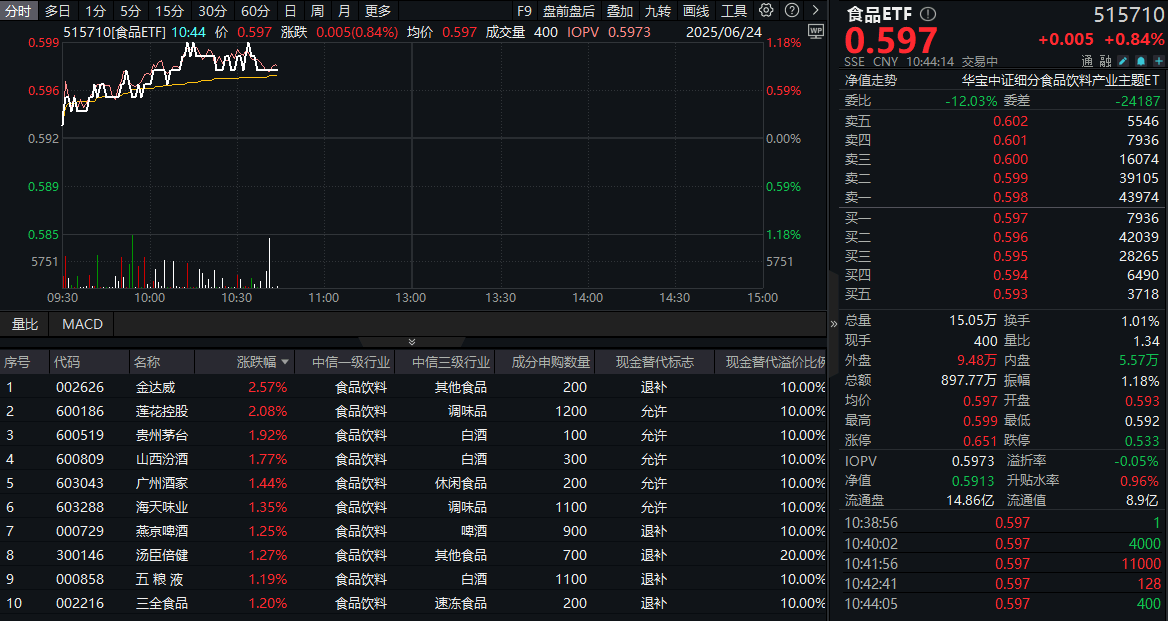Click the pencil edit icon near 通融
Image resolution: width=1168 pixels, height=621 pixels.
coord(1123,60)
